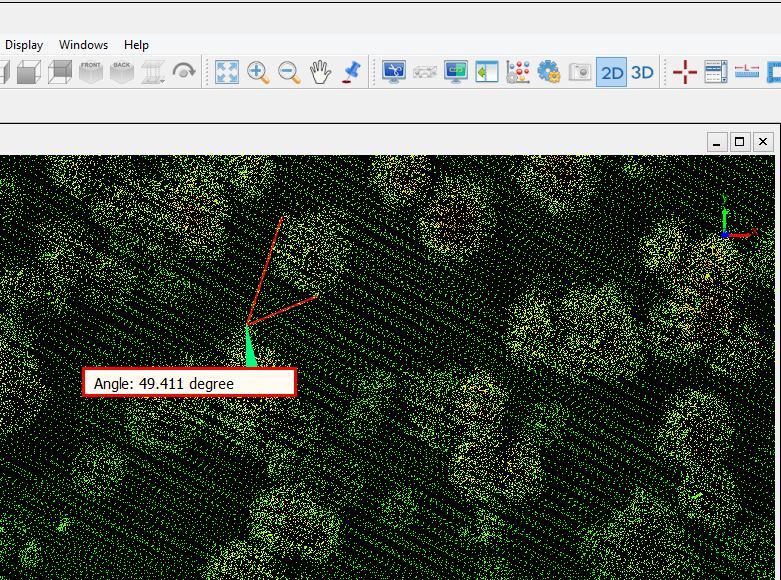Open the colored dots chart settings icon

tap(518, 72)
